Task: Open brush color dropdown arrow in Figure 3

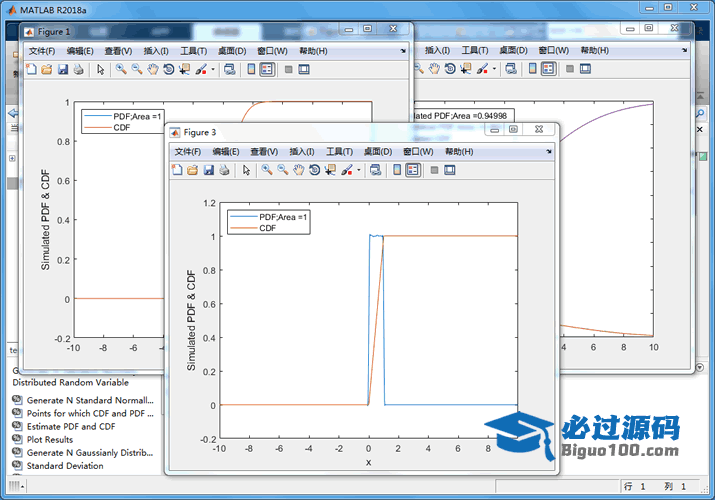Action: click(x=359, y=170)
